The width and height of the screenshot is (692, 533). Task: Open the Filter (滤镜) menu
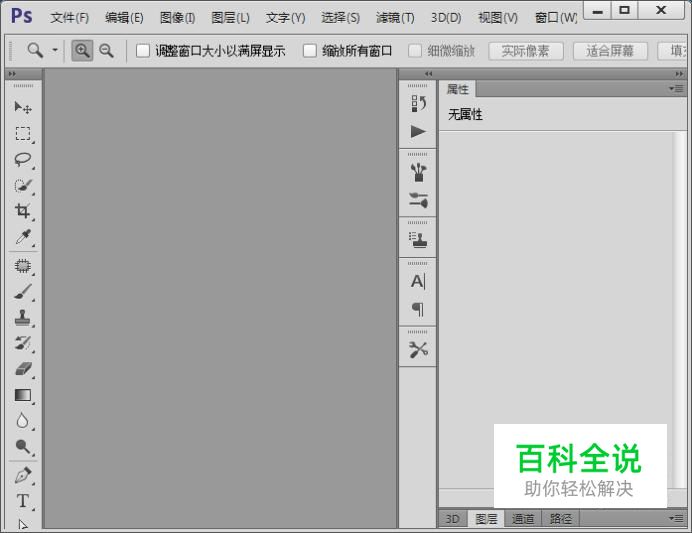[395, 18]
